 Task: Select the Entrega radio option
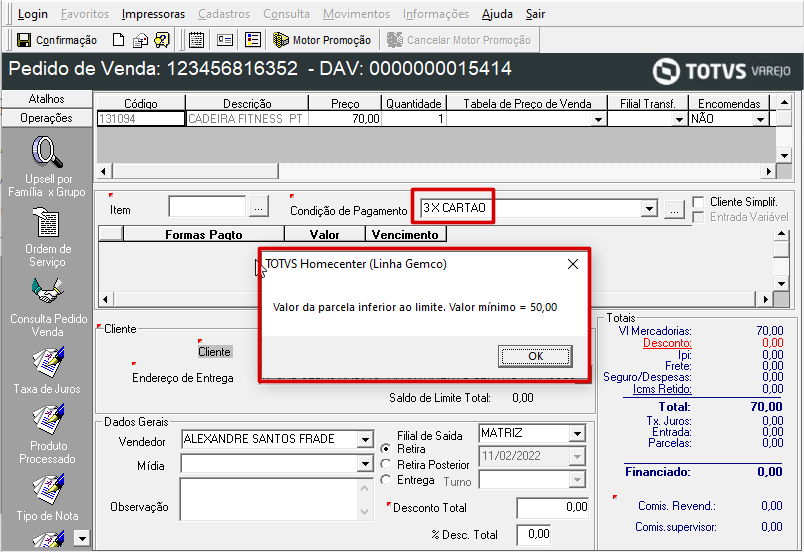coord(386,480)
